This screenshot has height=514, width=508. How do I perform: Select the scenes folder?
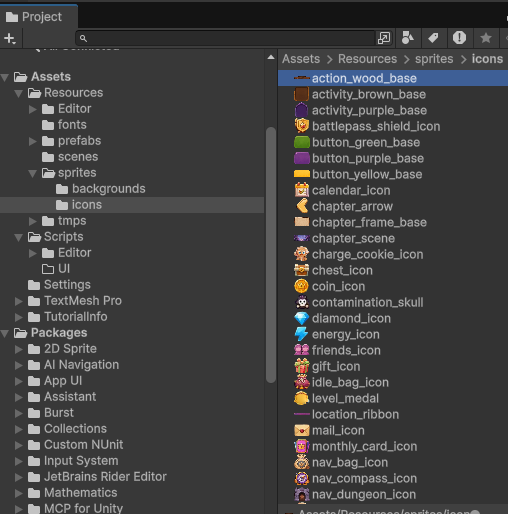(x=70, y=157)
